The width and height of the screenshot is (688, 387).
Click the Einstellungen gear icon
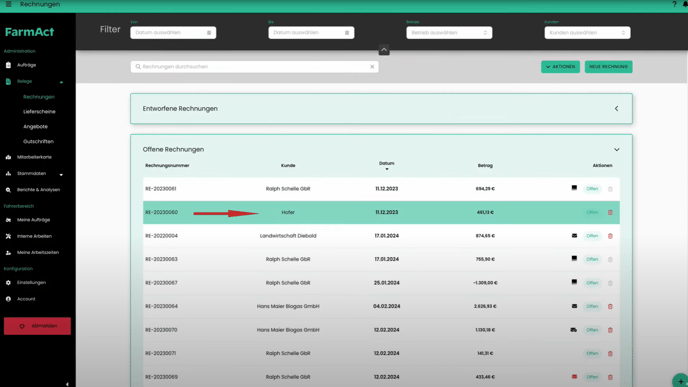8,283
